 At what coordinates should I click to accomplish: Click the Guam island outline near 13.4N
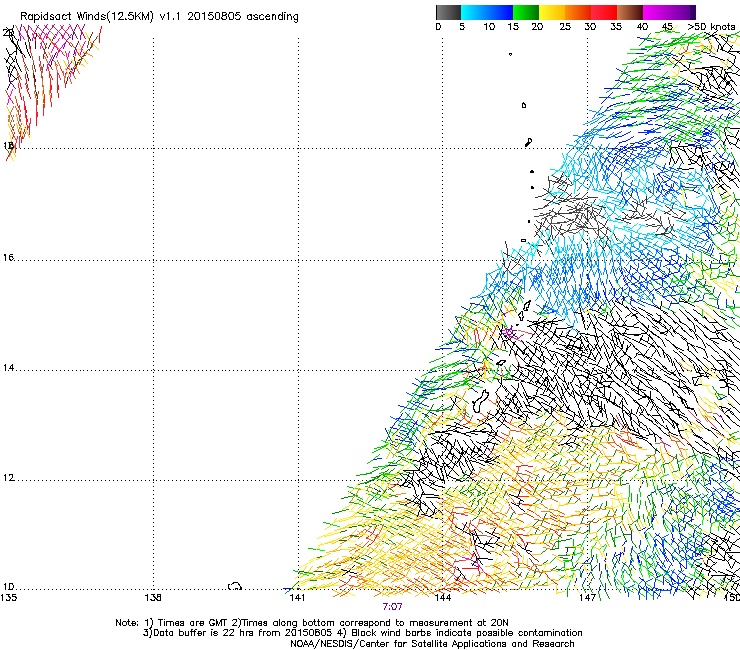[480, 402]
